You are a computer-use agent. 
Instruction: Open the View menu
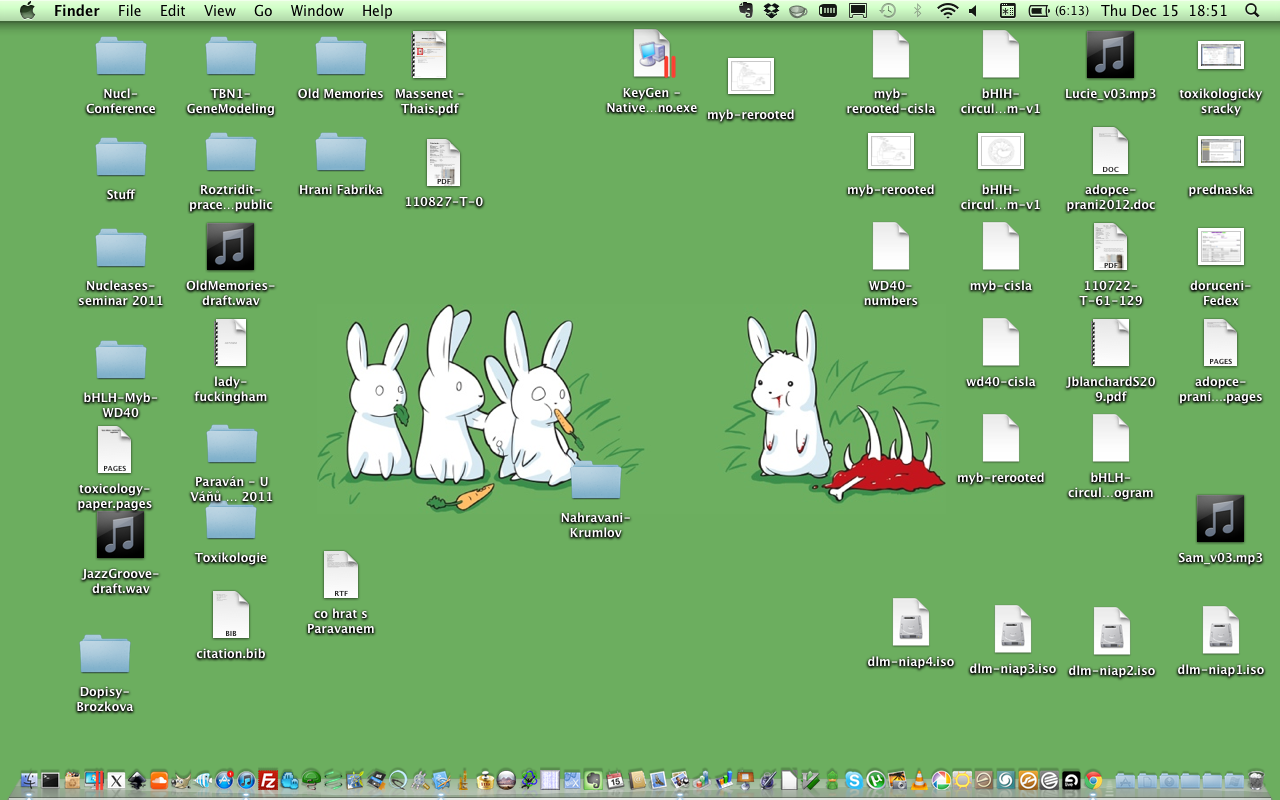(x=219, y=11)
